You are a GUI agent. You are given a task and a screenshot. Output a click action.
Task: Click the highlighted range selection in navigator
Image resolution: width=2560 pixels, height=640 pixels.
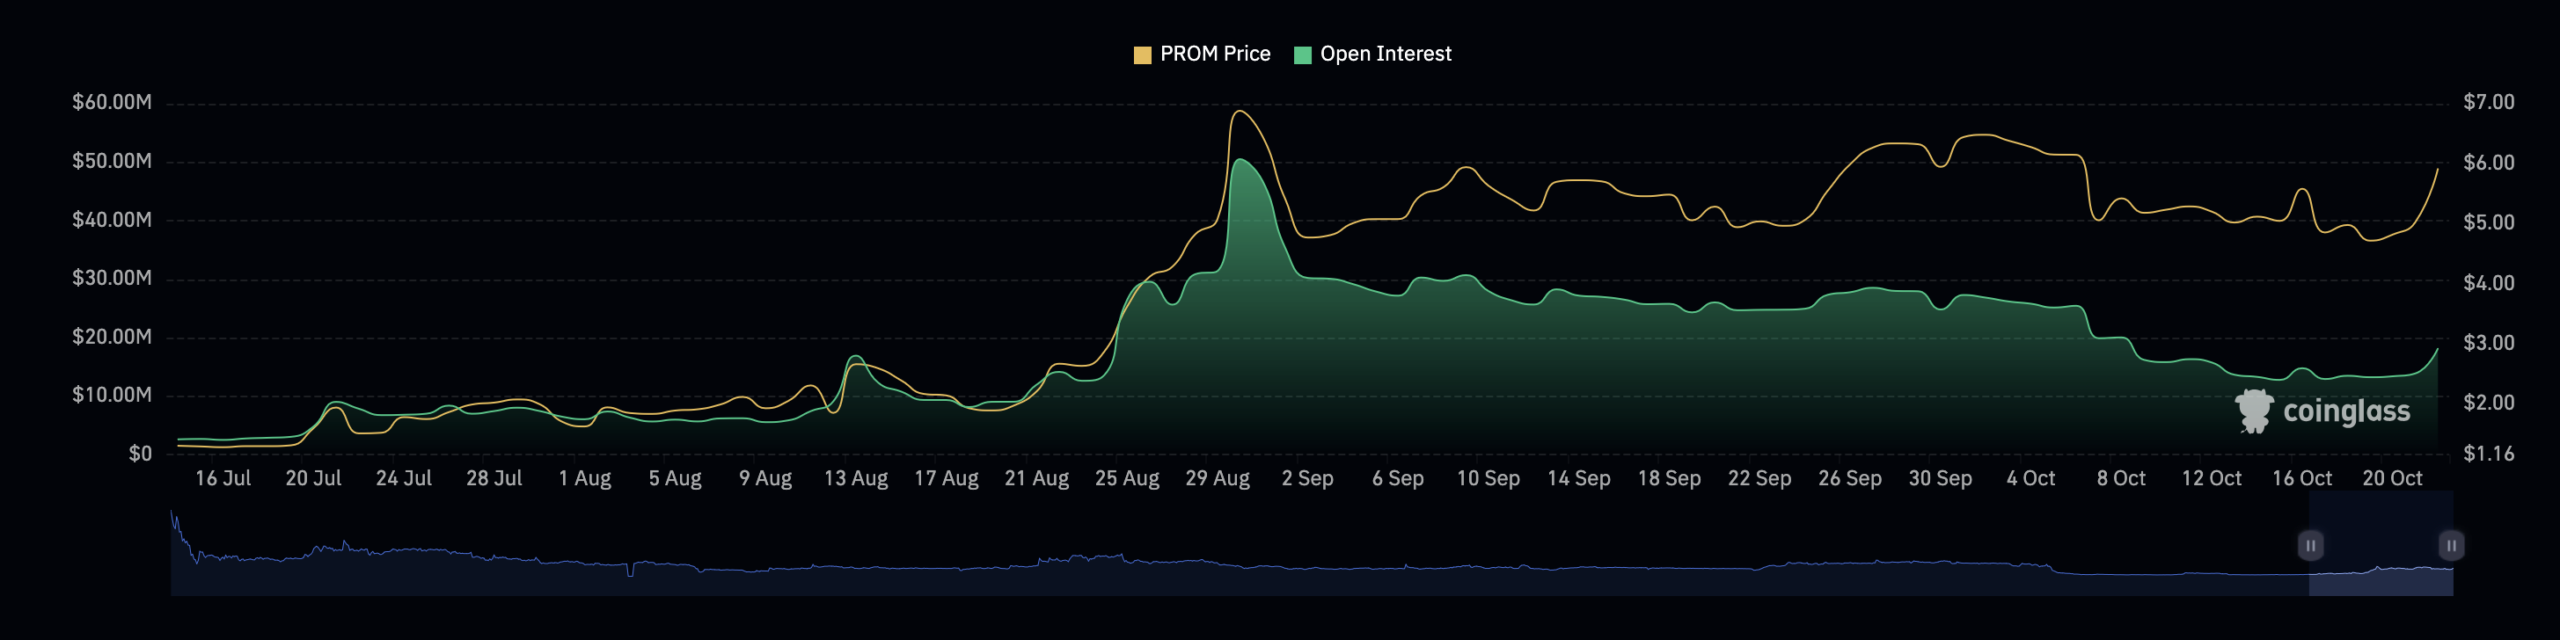(2381, 545)
